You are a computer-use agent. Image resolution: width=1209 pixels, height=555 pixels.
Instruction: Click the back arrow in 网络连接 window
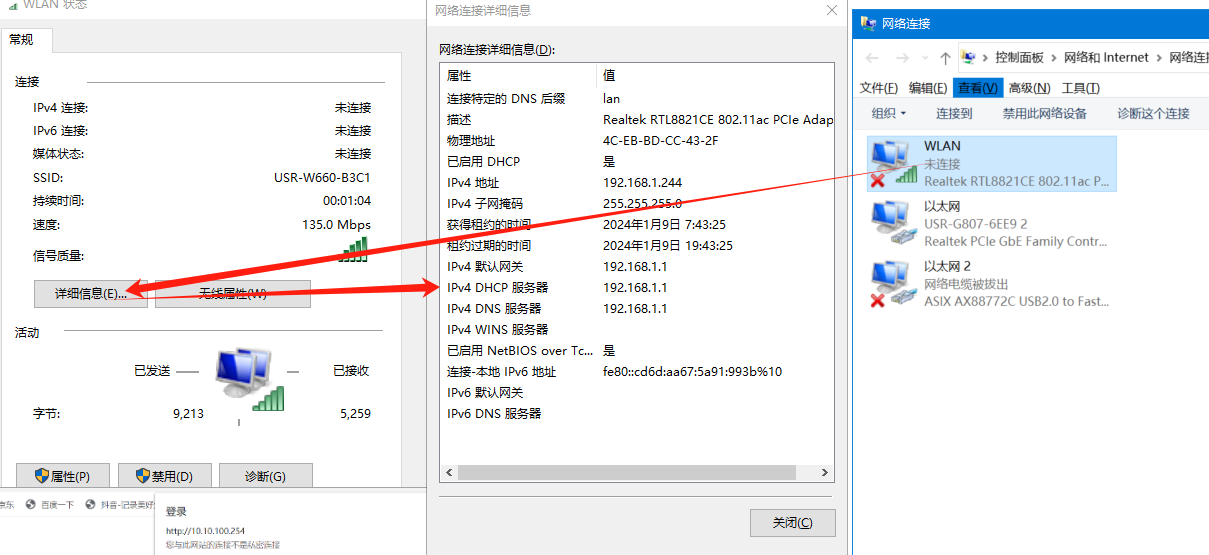871,58
